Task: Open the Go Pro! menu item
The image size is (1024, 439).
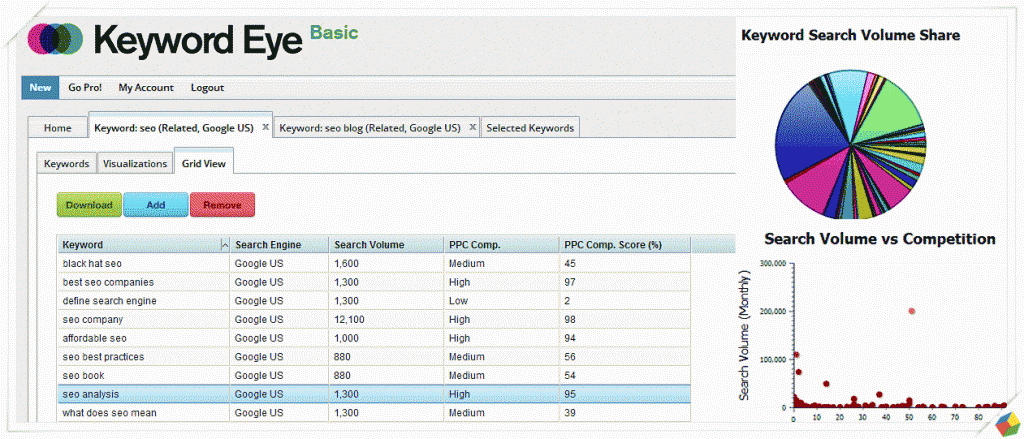Action: coord(85,88)
